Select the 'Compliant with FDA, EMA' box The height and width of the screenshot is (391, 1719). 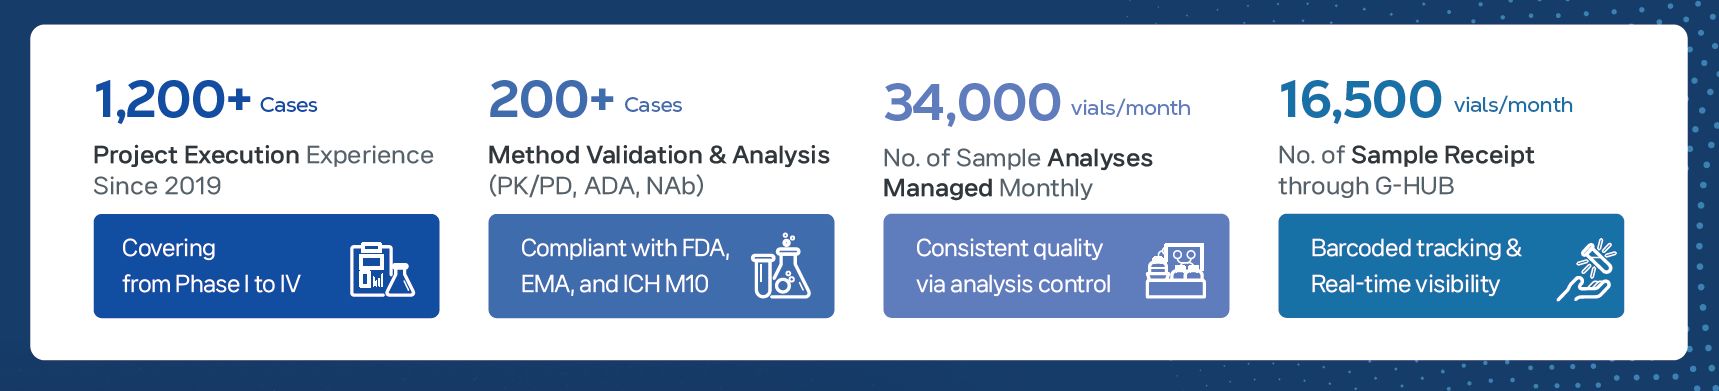(661, 266)
